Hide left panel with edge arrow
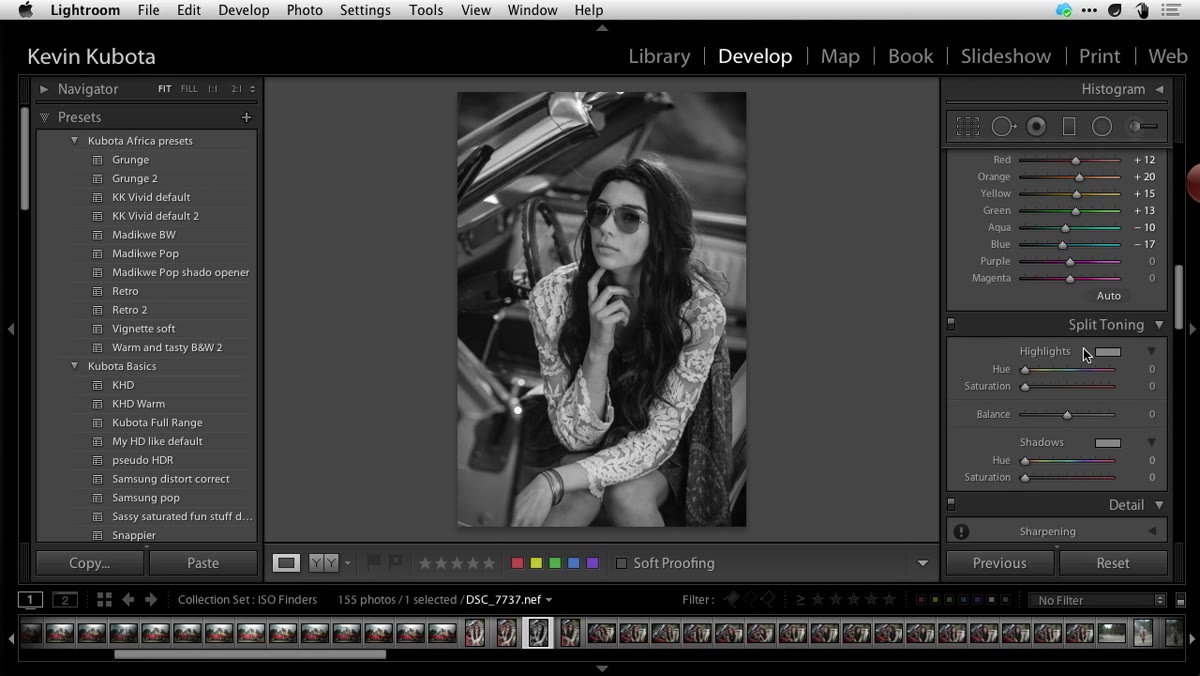The width and height of the screenshot is (1200, 676). (x=11, y=328)
